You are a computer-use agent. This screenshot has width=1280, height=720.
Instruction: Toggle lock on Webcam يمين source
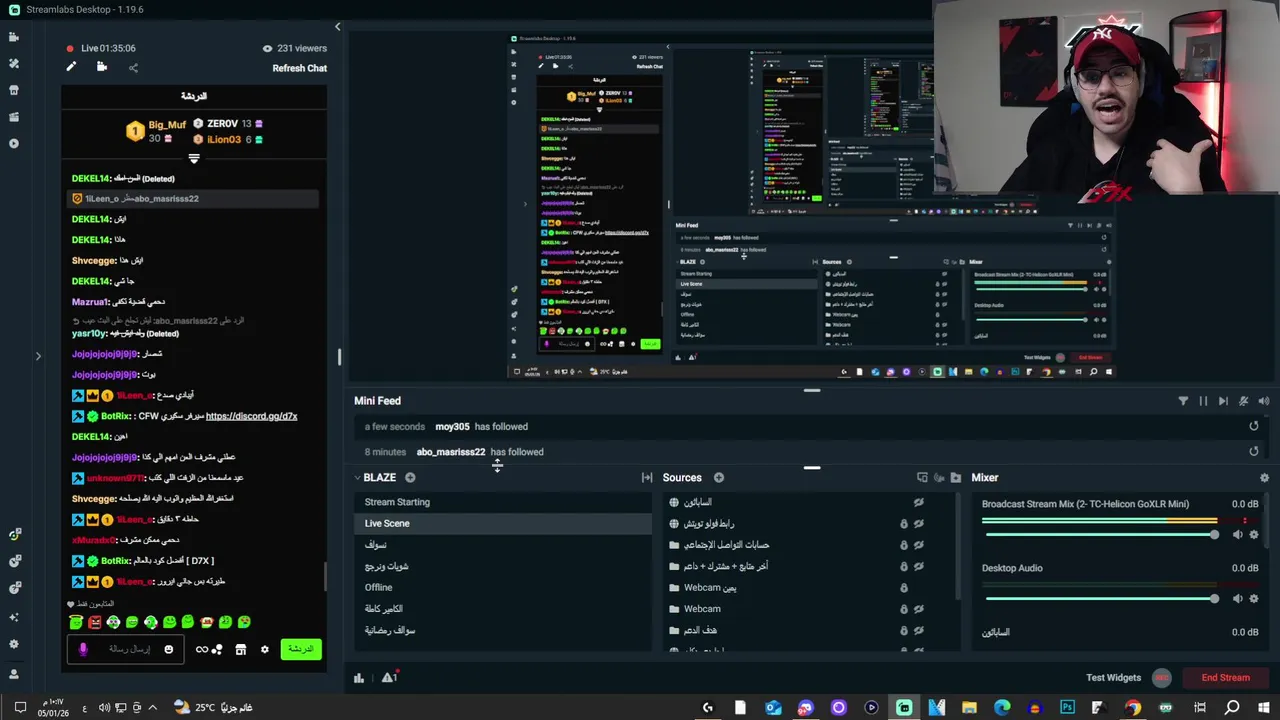[904, 588]
